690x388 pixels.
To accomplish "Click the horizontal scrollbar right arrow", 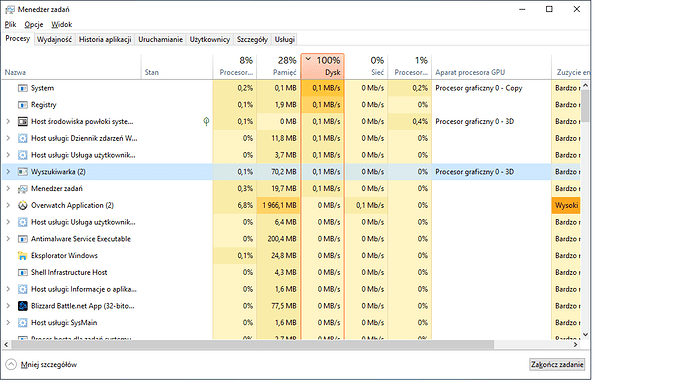I will (x=576, y=344).
